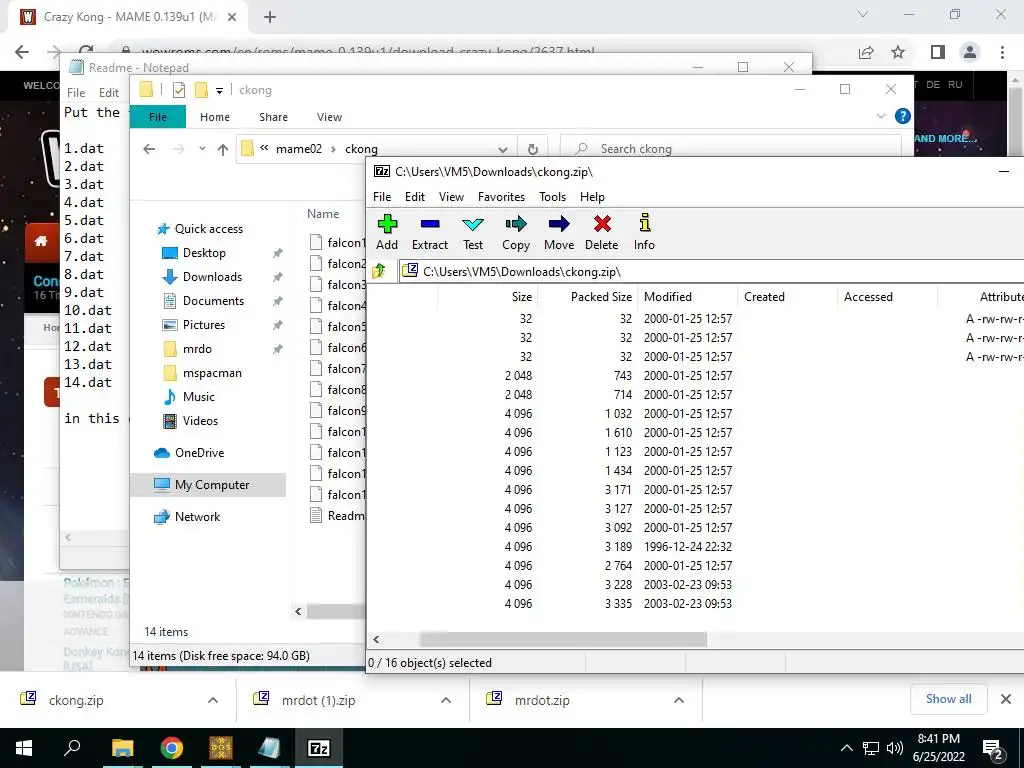This screenshot has width=1024, height=768.
Task: Select Downloads in the navigation pane
Action: click(212, 277)
